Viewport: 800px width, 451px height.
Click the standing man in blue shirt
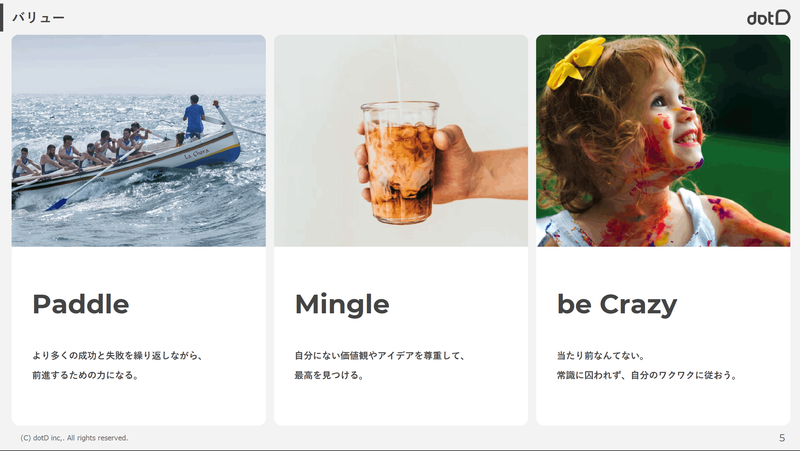point(194,117)
